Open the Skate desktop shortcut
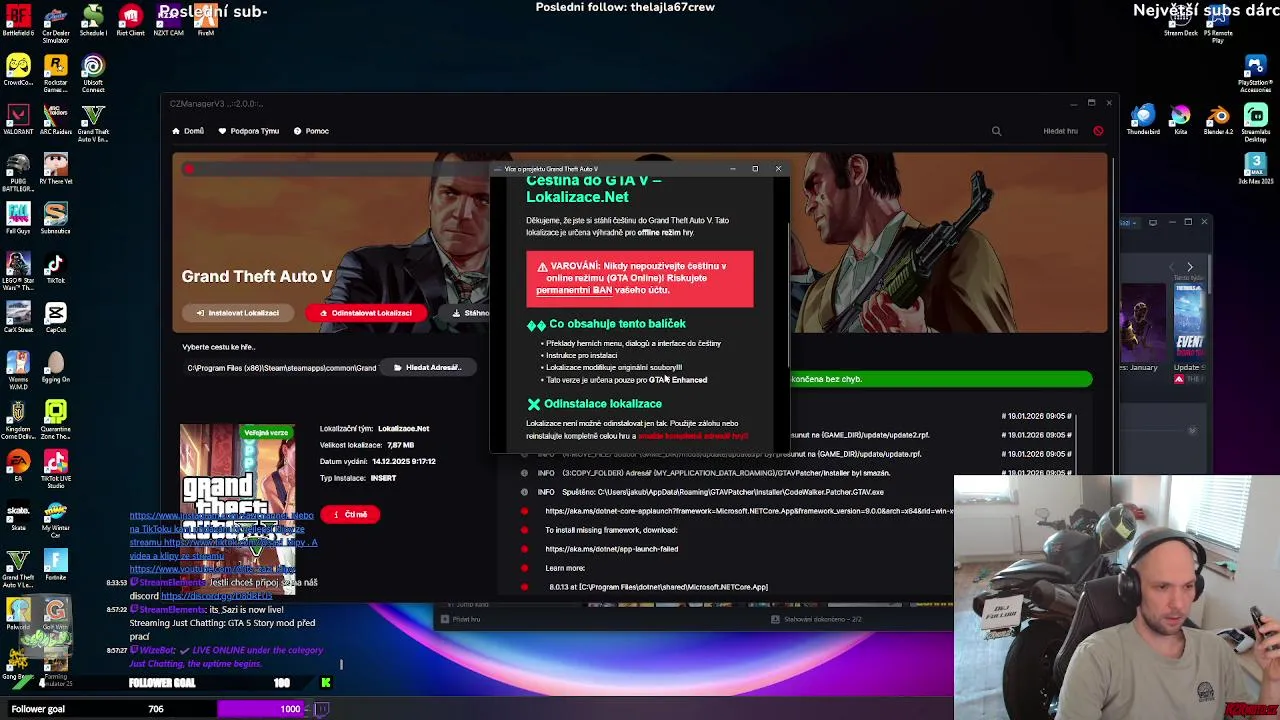1280x720 pixels. [18, 516]
